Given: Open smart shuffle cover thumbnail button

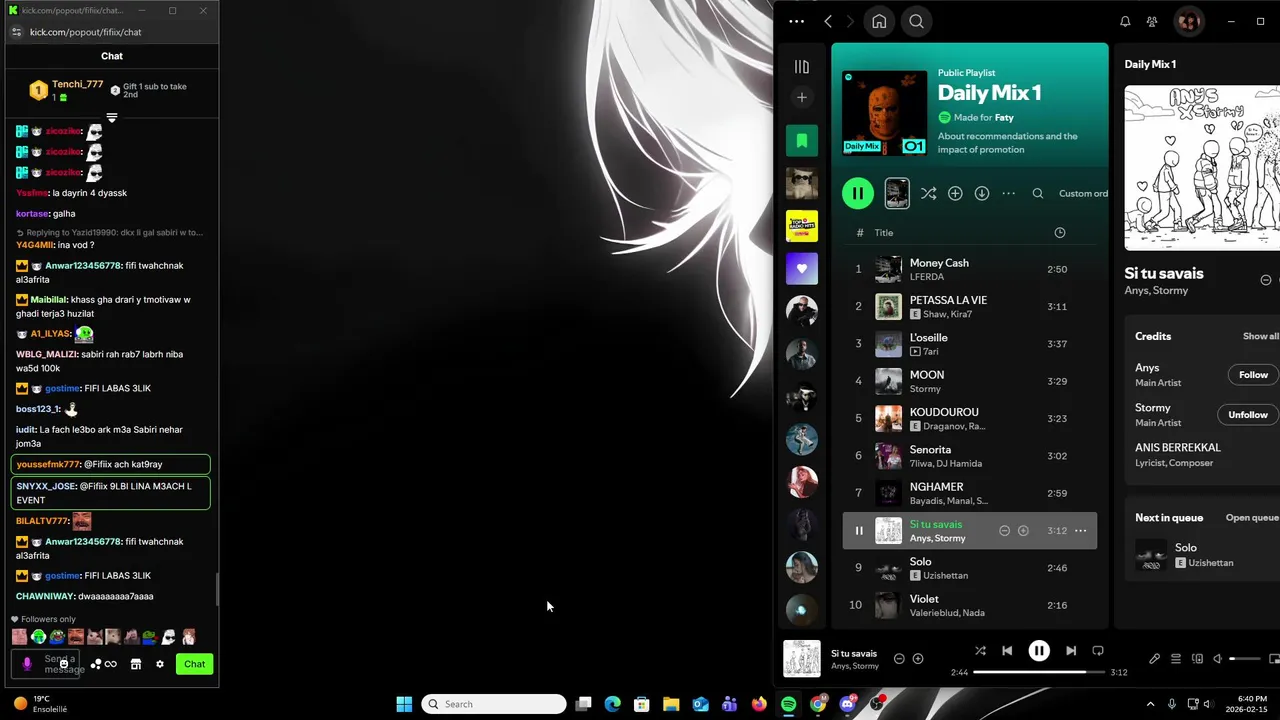Looking at the screenshot, I should 897,193.
